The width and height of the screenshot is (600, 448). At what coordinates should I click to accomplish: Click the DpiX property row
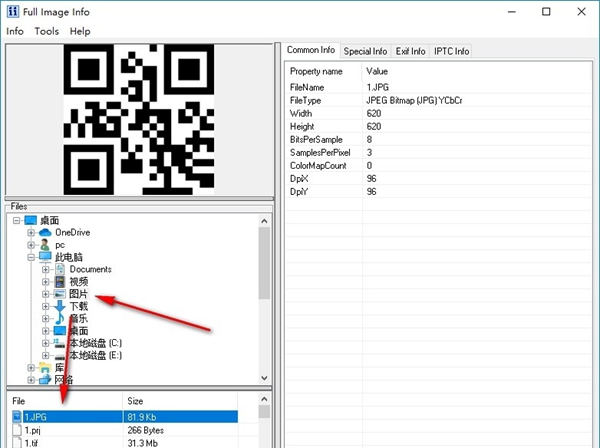coord(438,179)
